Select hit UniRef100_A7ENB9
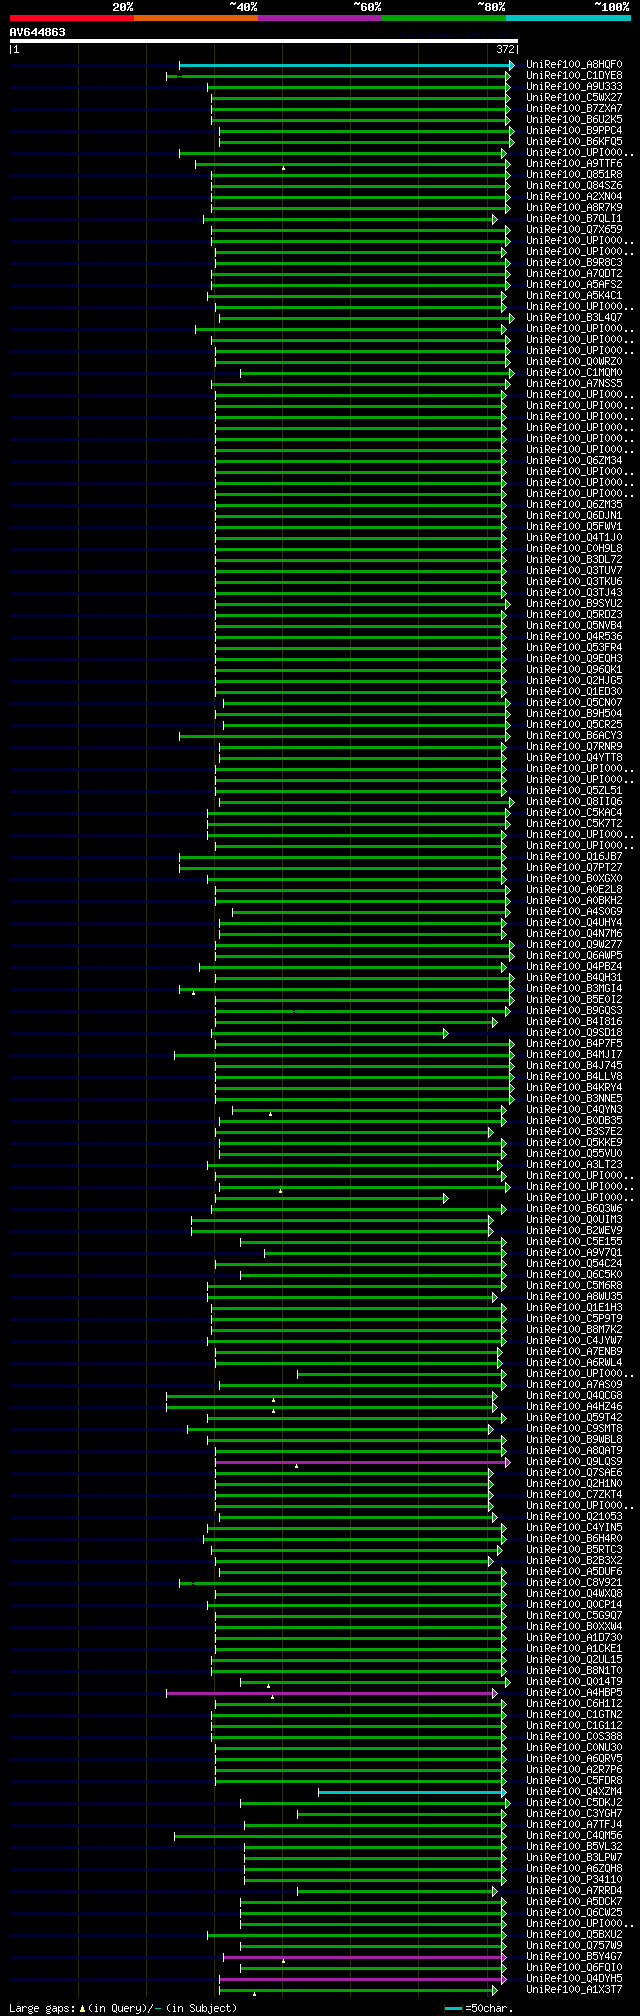This screenshot has height=2016, width=640. 574,1352
